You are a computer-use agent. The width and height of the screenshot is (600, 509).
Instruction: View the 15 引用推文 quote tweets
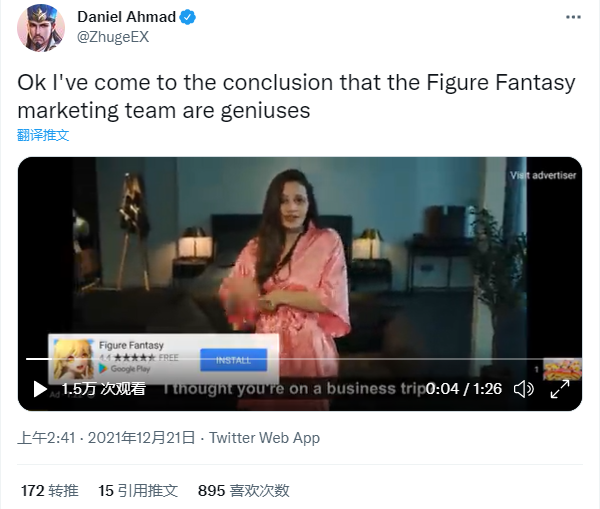[x=138, y=491]
